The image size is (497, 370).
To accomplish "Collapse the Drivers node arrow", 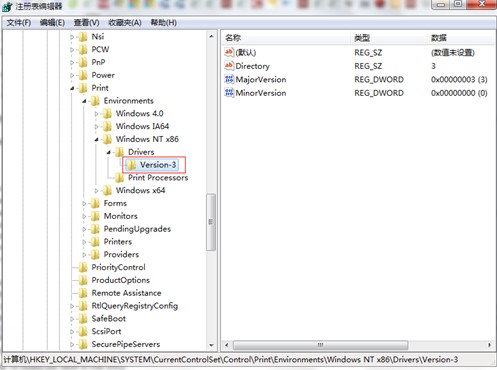I will pos(109,152).
